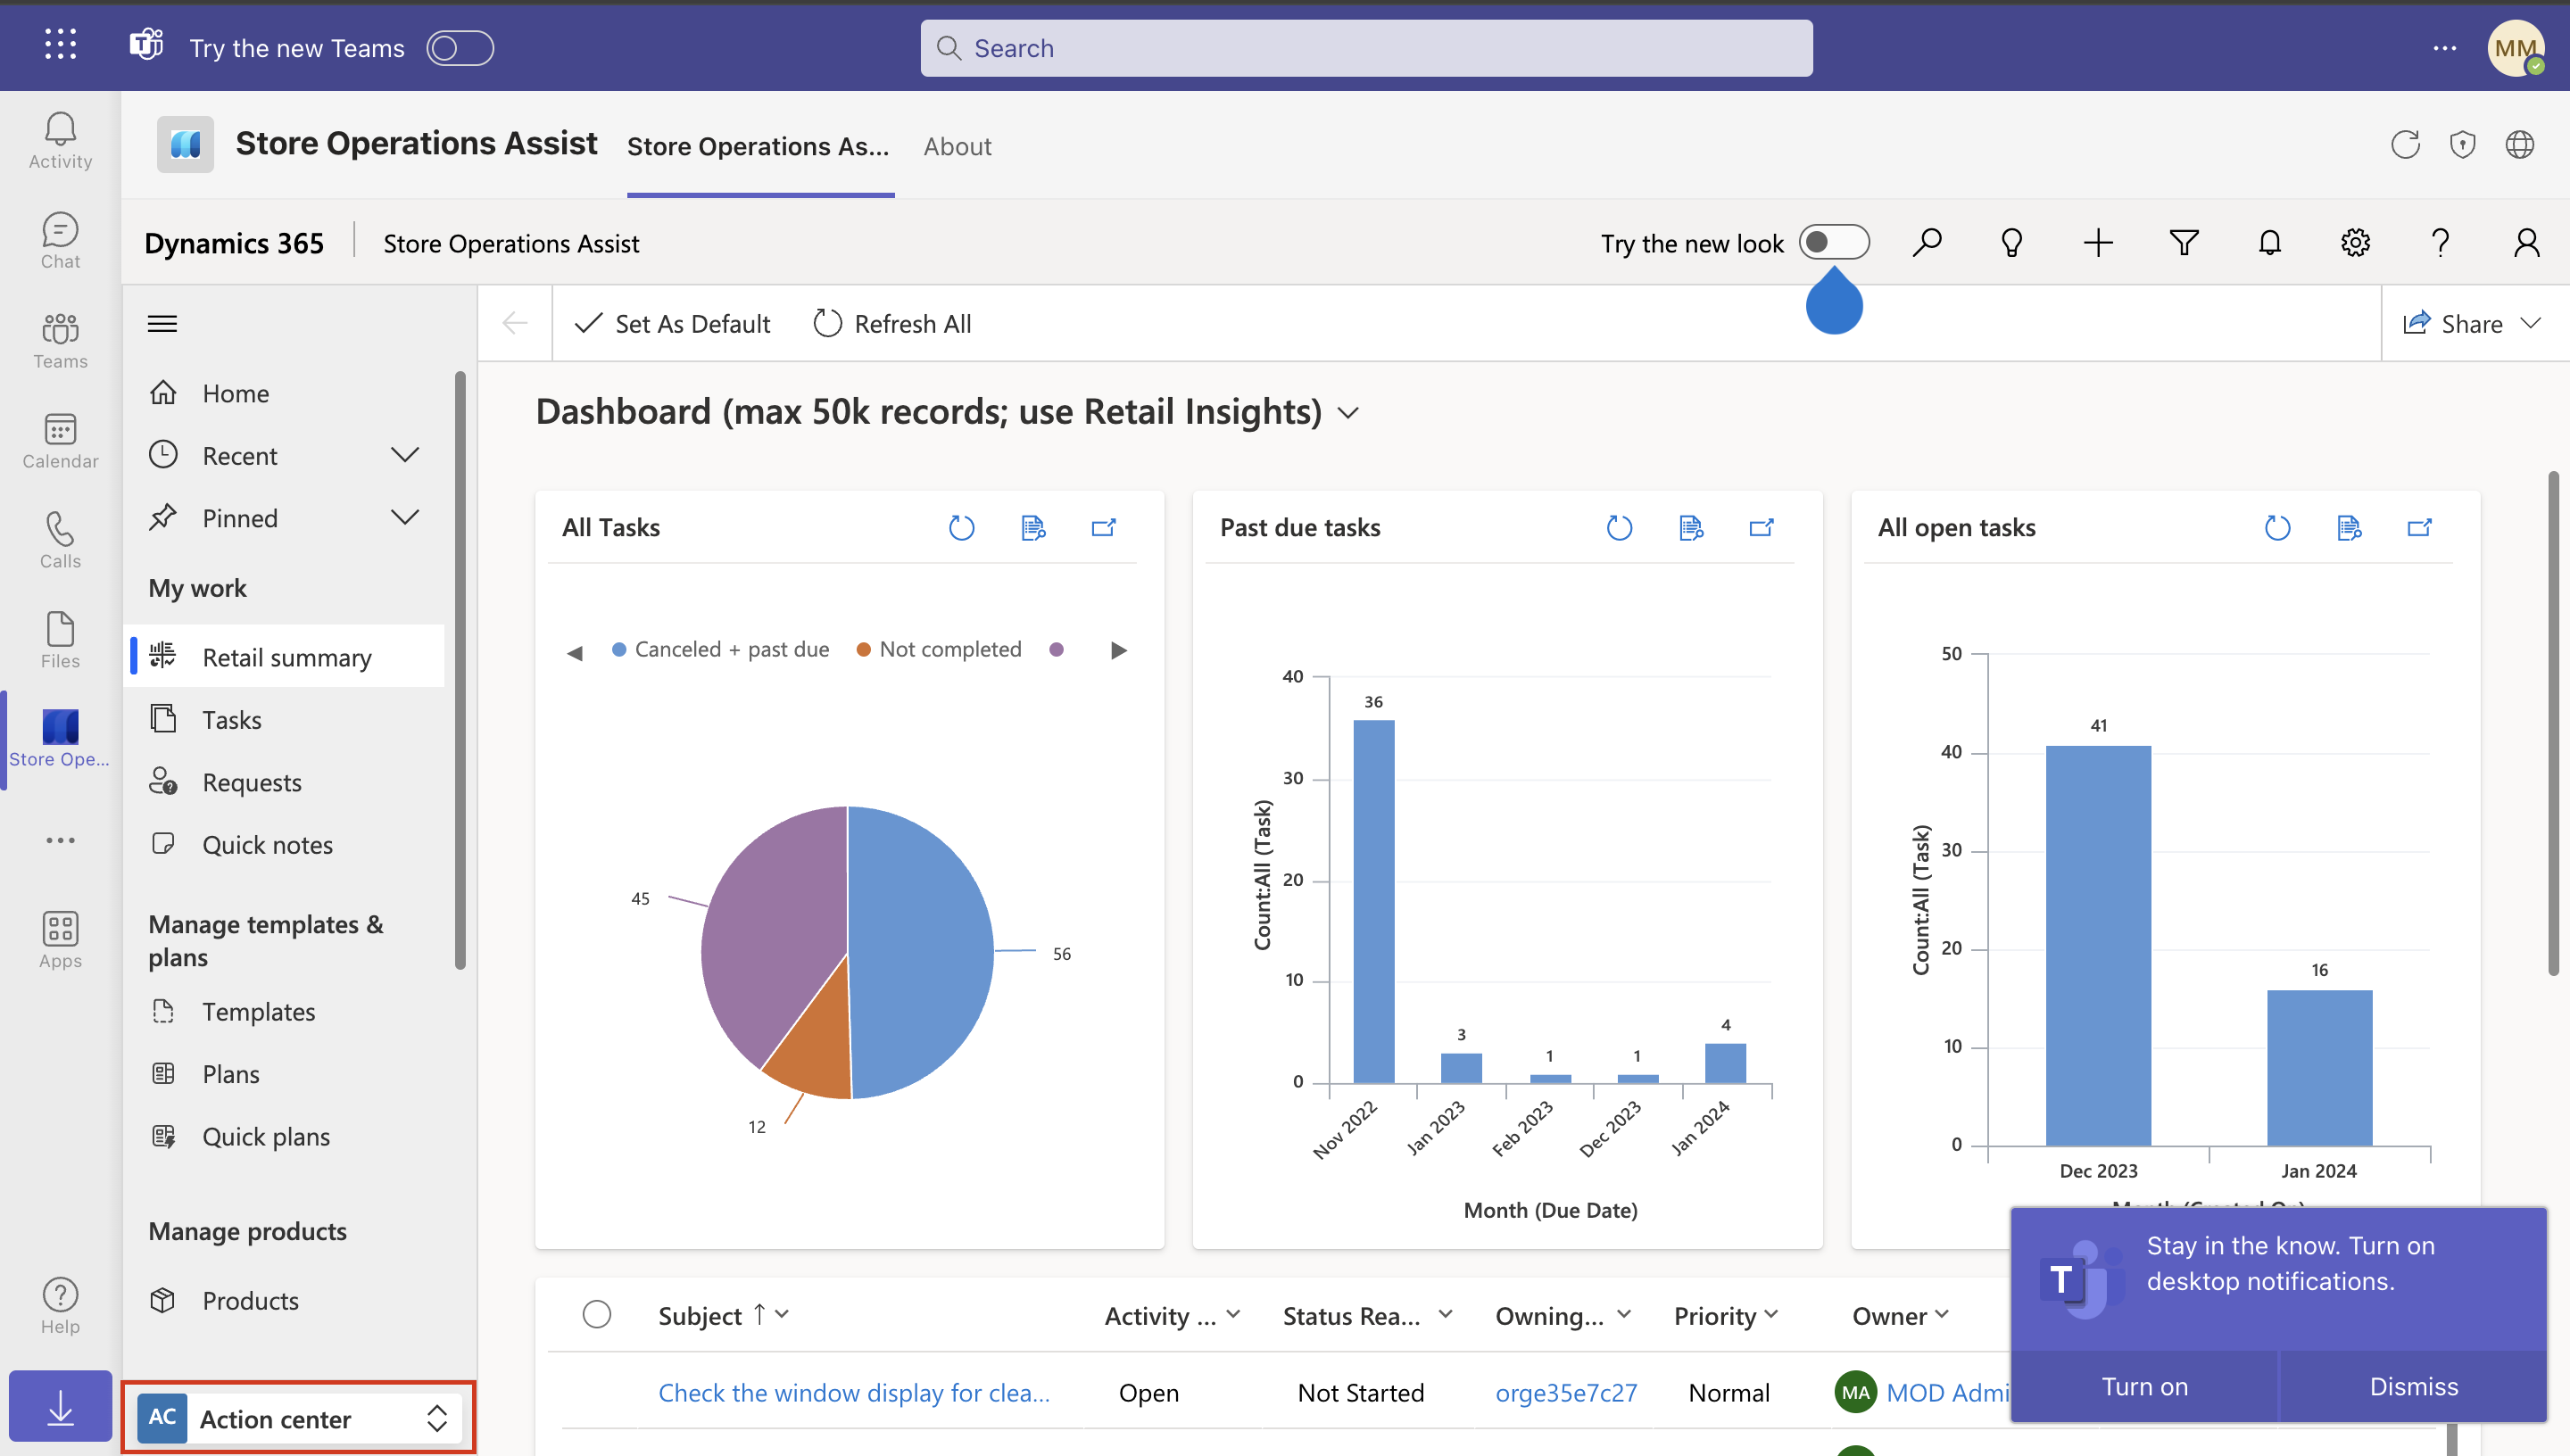The height and width of the screenshot is (1456, 2570).
Task: View records for Past due tasks chart
Action: click(1690, 527)
